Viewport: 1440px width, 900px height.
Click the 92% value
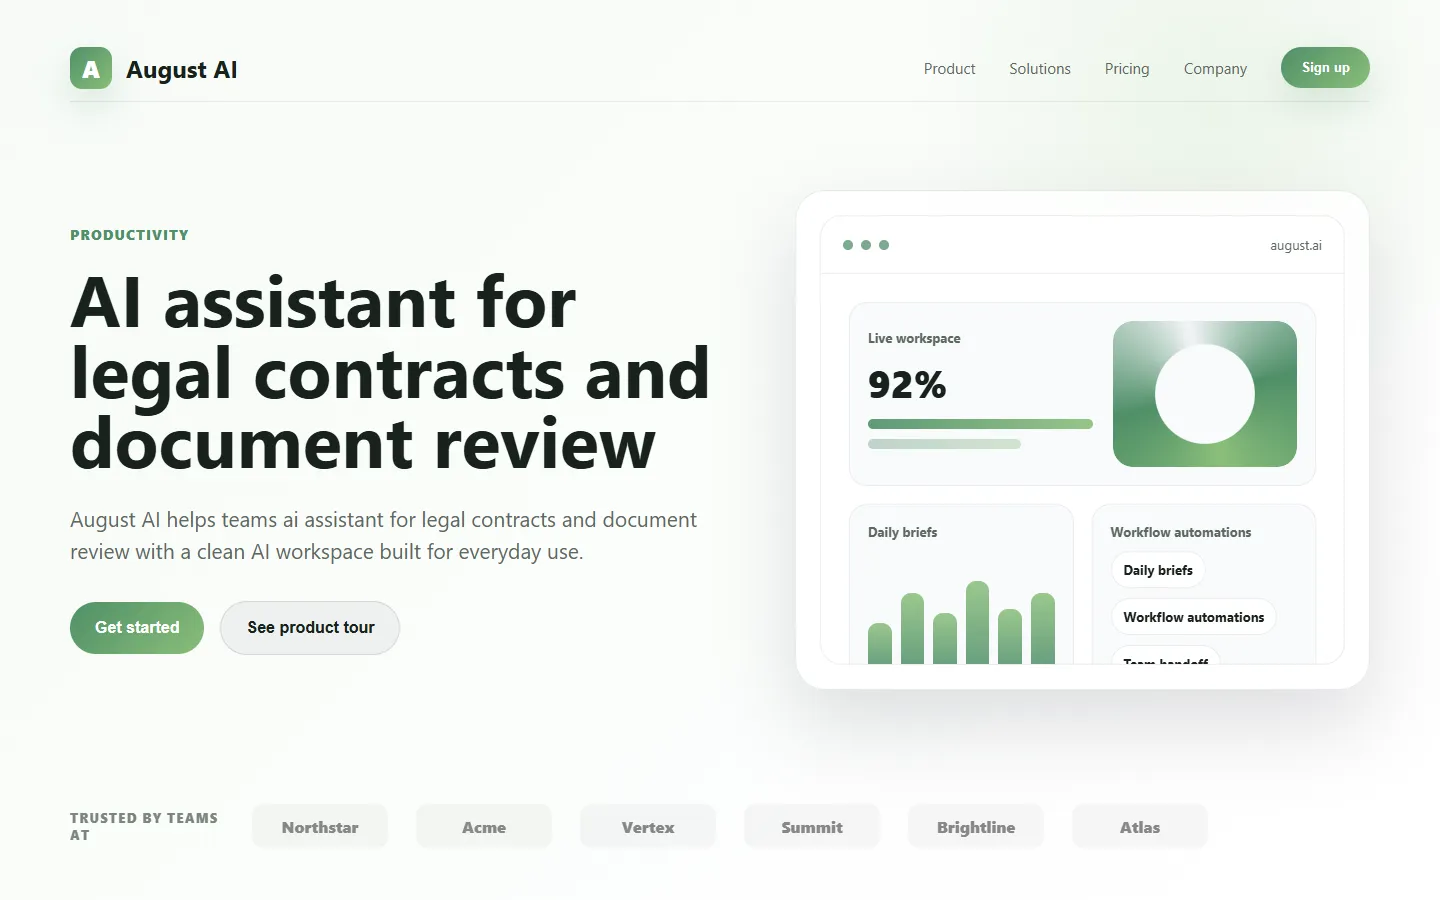coord(907,384)
